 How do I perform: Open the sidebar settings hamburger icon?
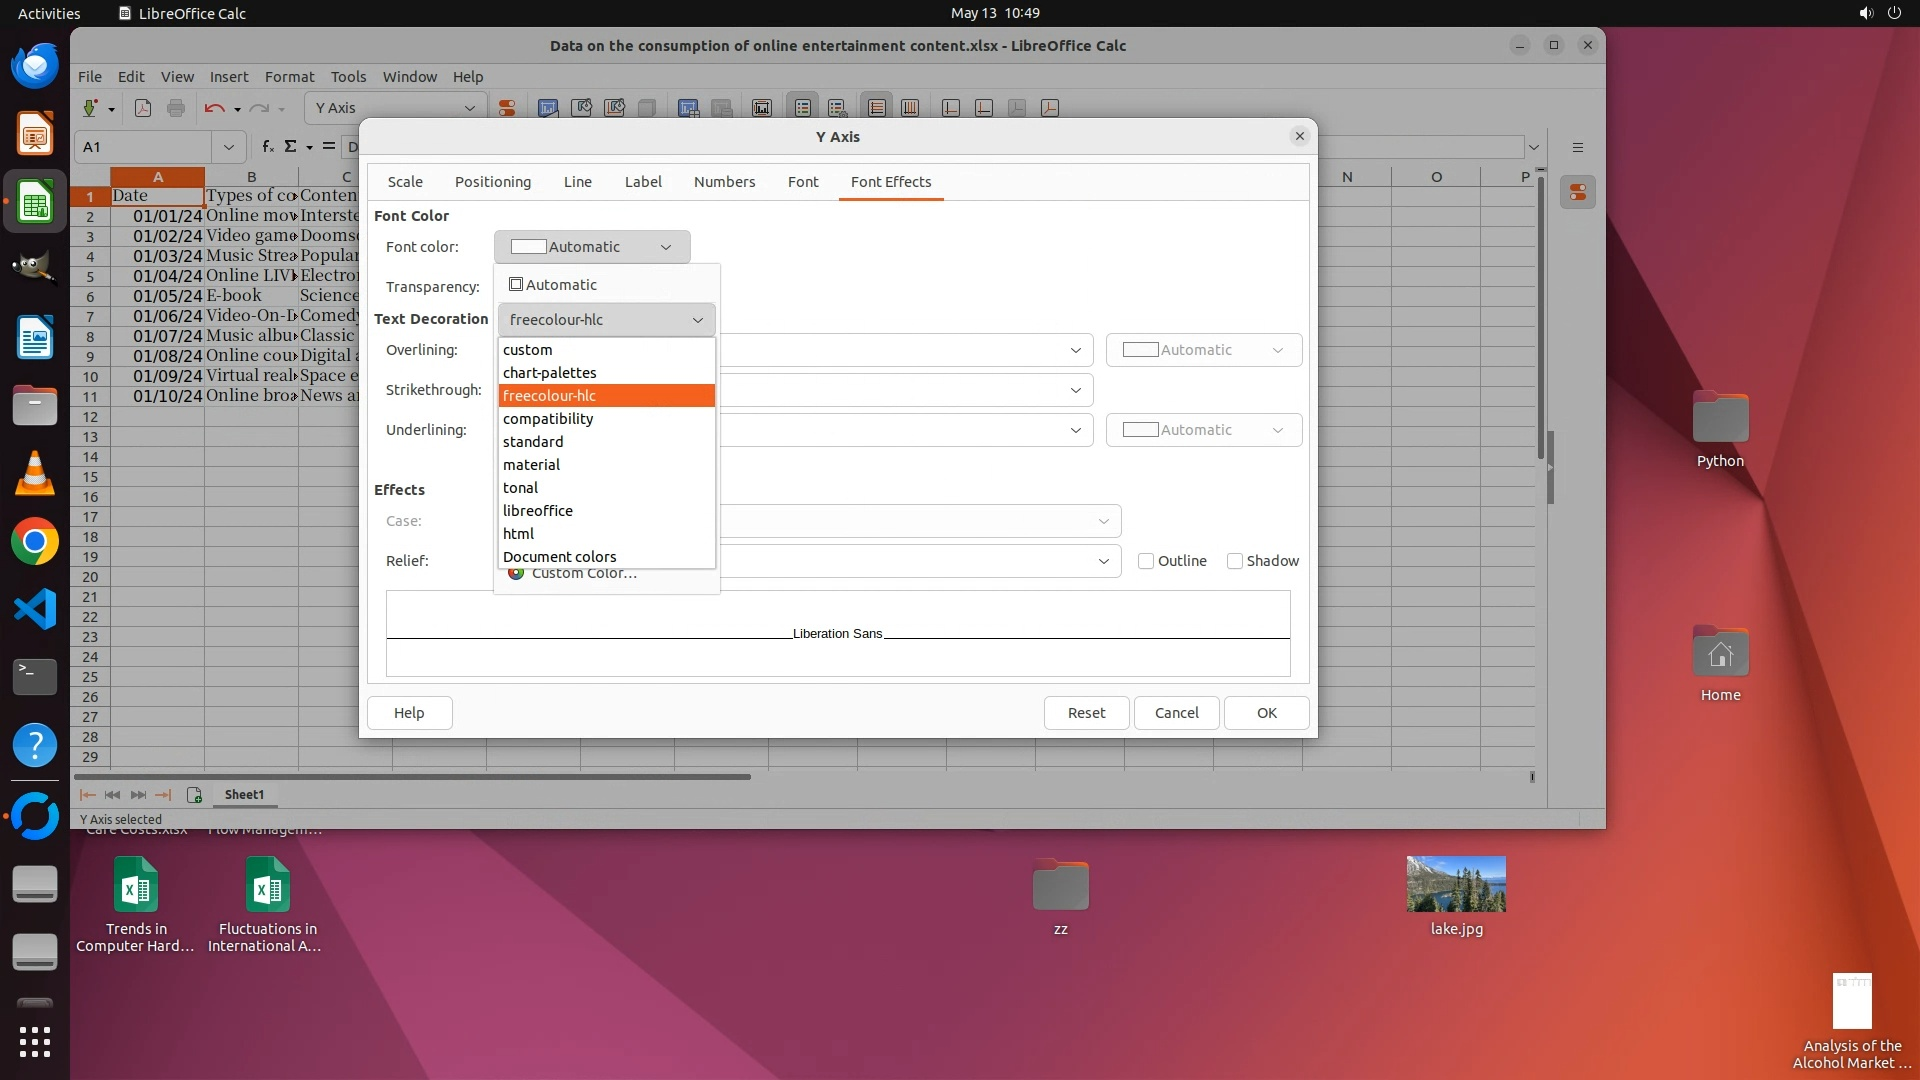coord(1578,147)
